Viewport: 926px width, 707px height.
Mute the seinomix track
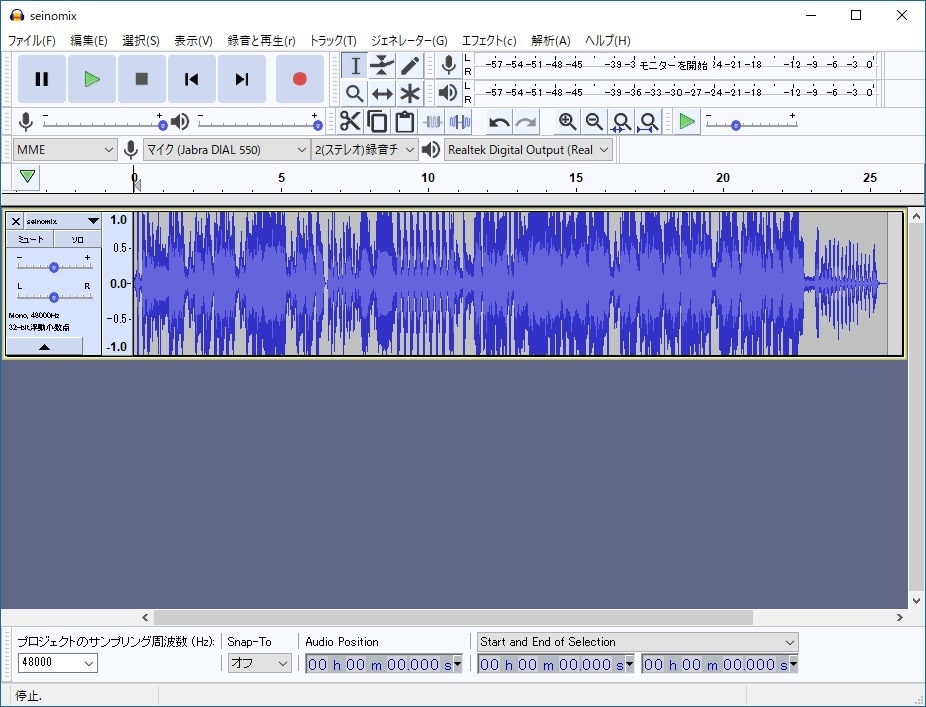click(31, 239)
